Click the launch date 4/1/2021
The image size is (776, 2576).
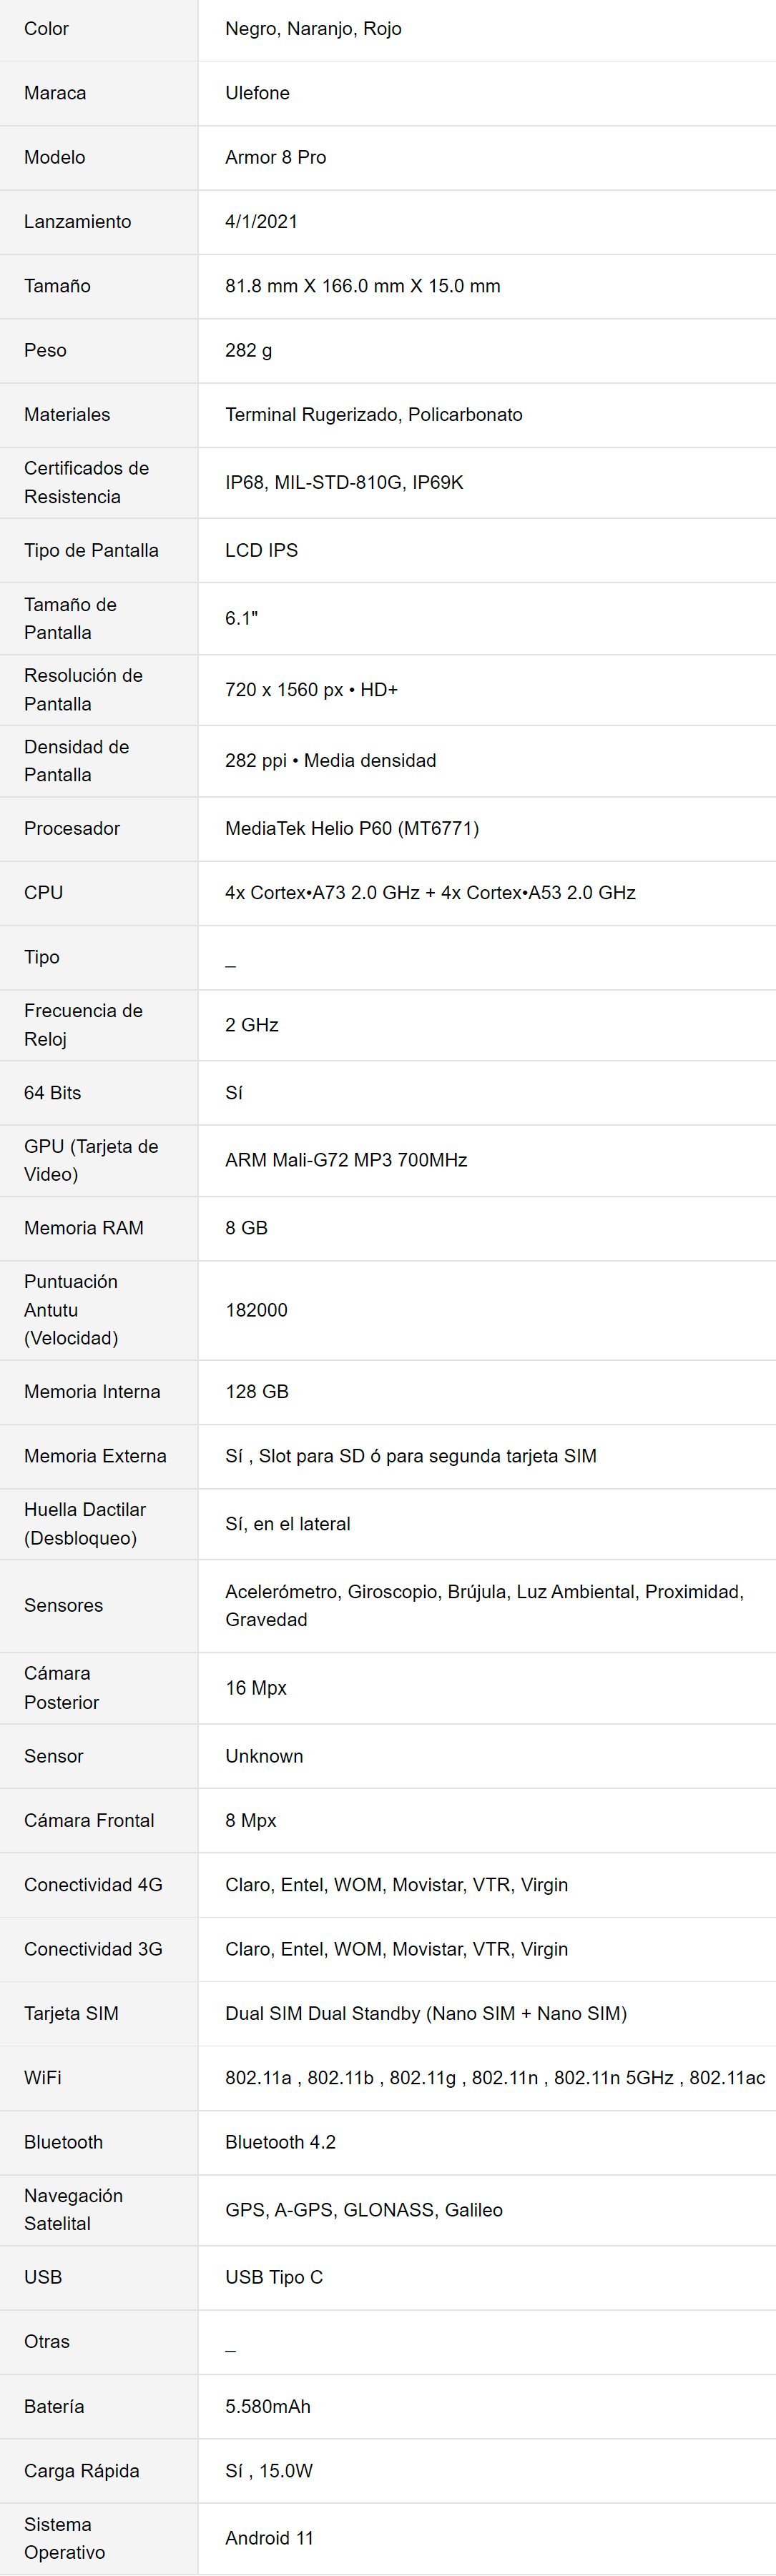[261, 222]
